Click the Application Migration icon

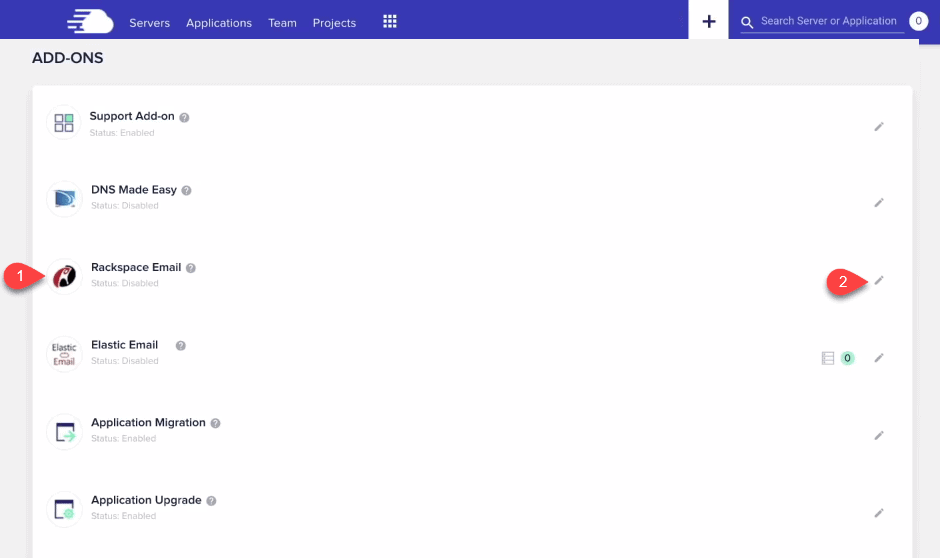(64, 432)
